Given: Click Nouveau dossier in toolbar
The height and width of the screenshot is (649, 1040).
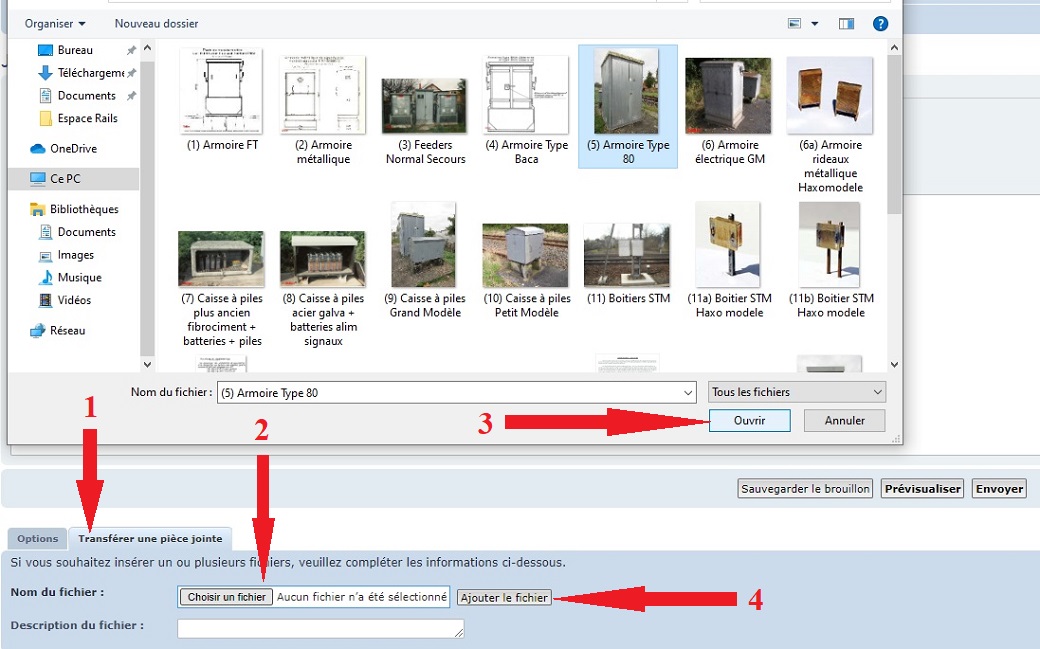Looking at the screenshot, I should tap(156, 23).
